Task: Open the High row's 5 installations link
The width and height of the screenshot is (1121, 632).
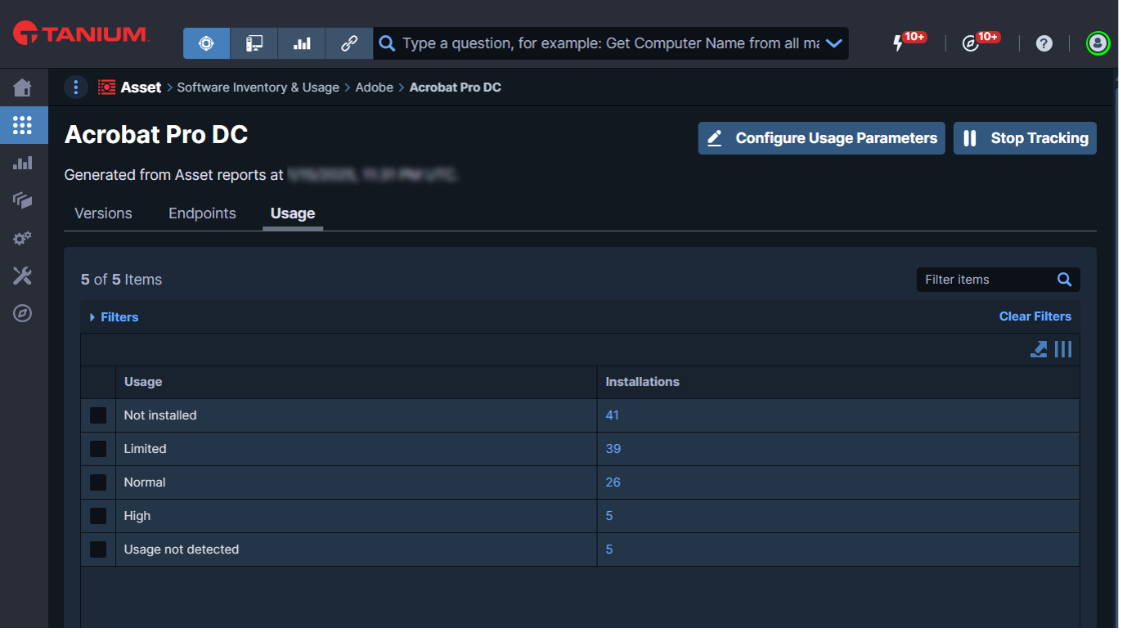Action: point(609,515)
